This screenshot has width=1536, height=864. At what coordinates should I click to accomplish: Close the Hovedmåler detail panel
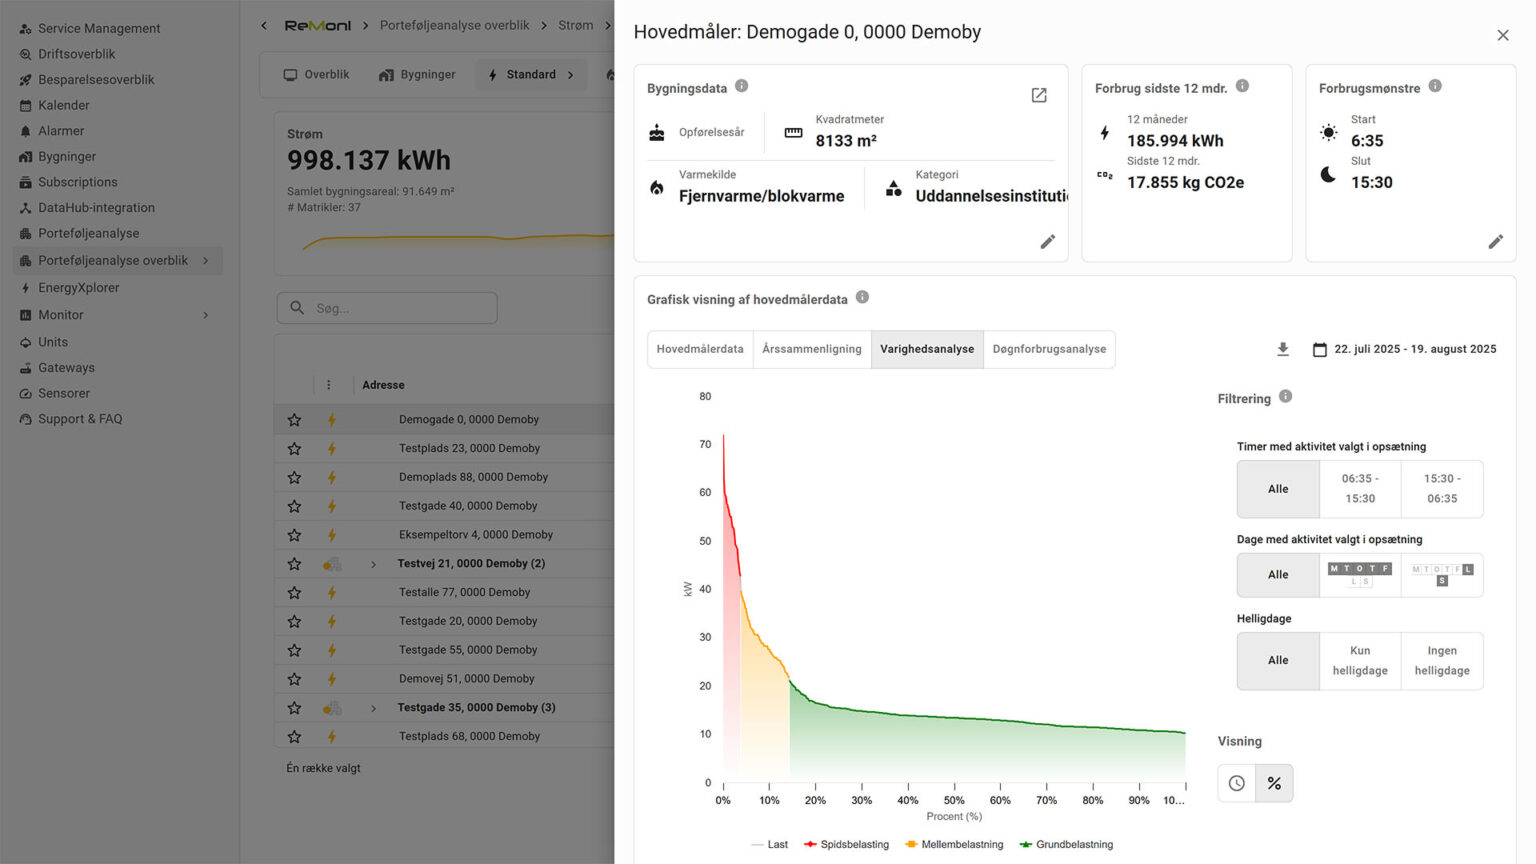click(x=1502, y=35)
